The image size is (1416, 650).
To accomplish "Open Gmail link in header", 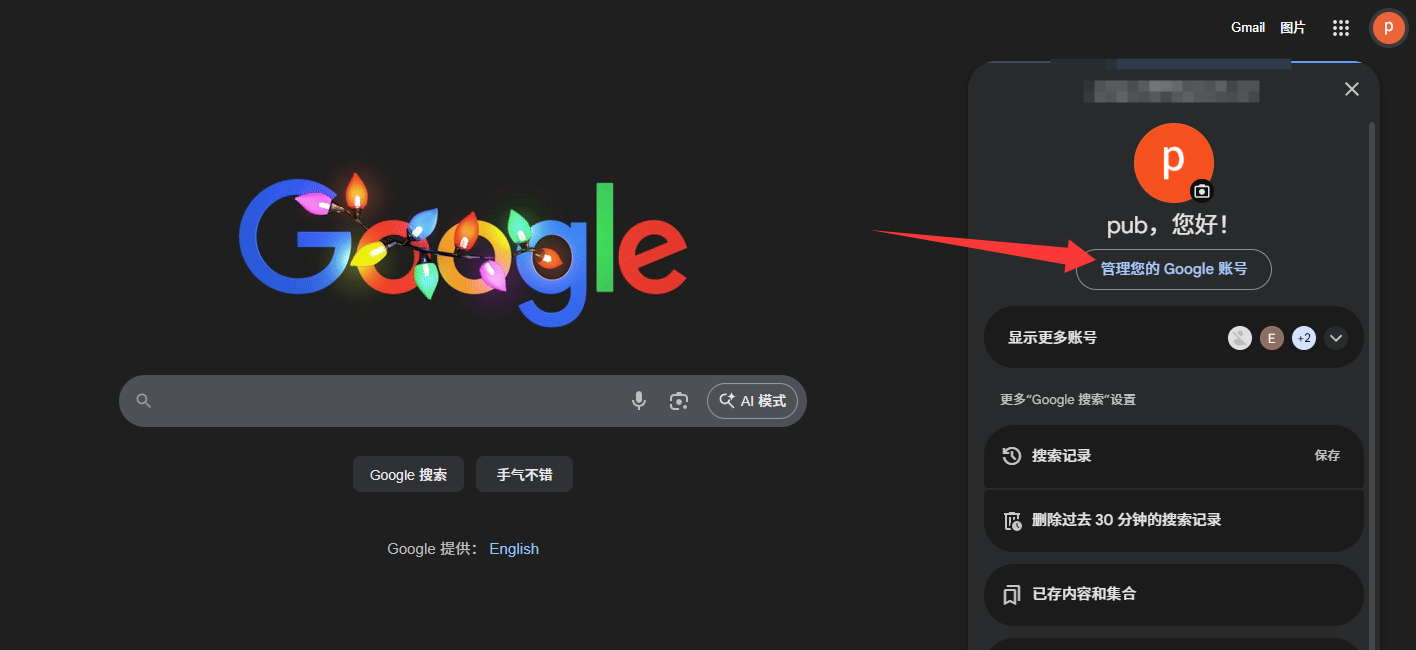I will tap(1248, 28).
